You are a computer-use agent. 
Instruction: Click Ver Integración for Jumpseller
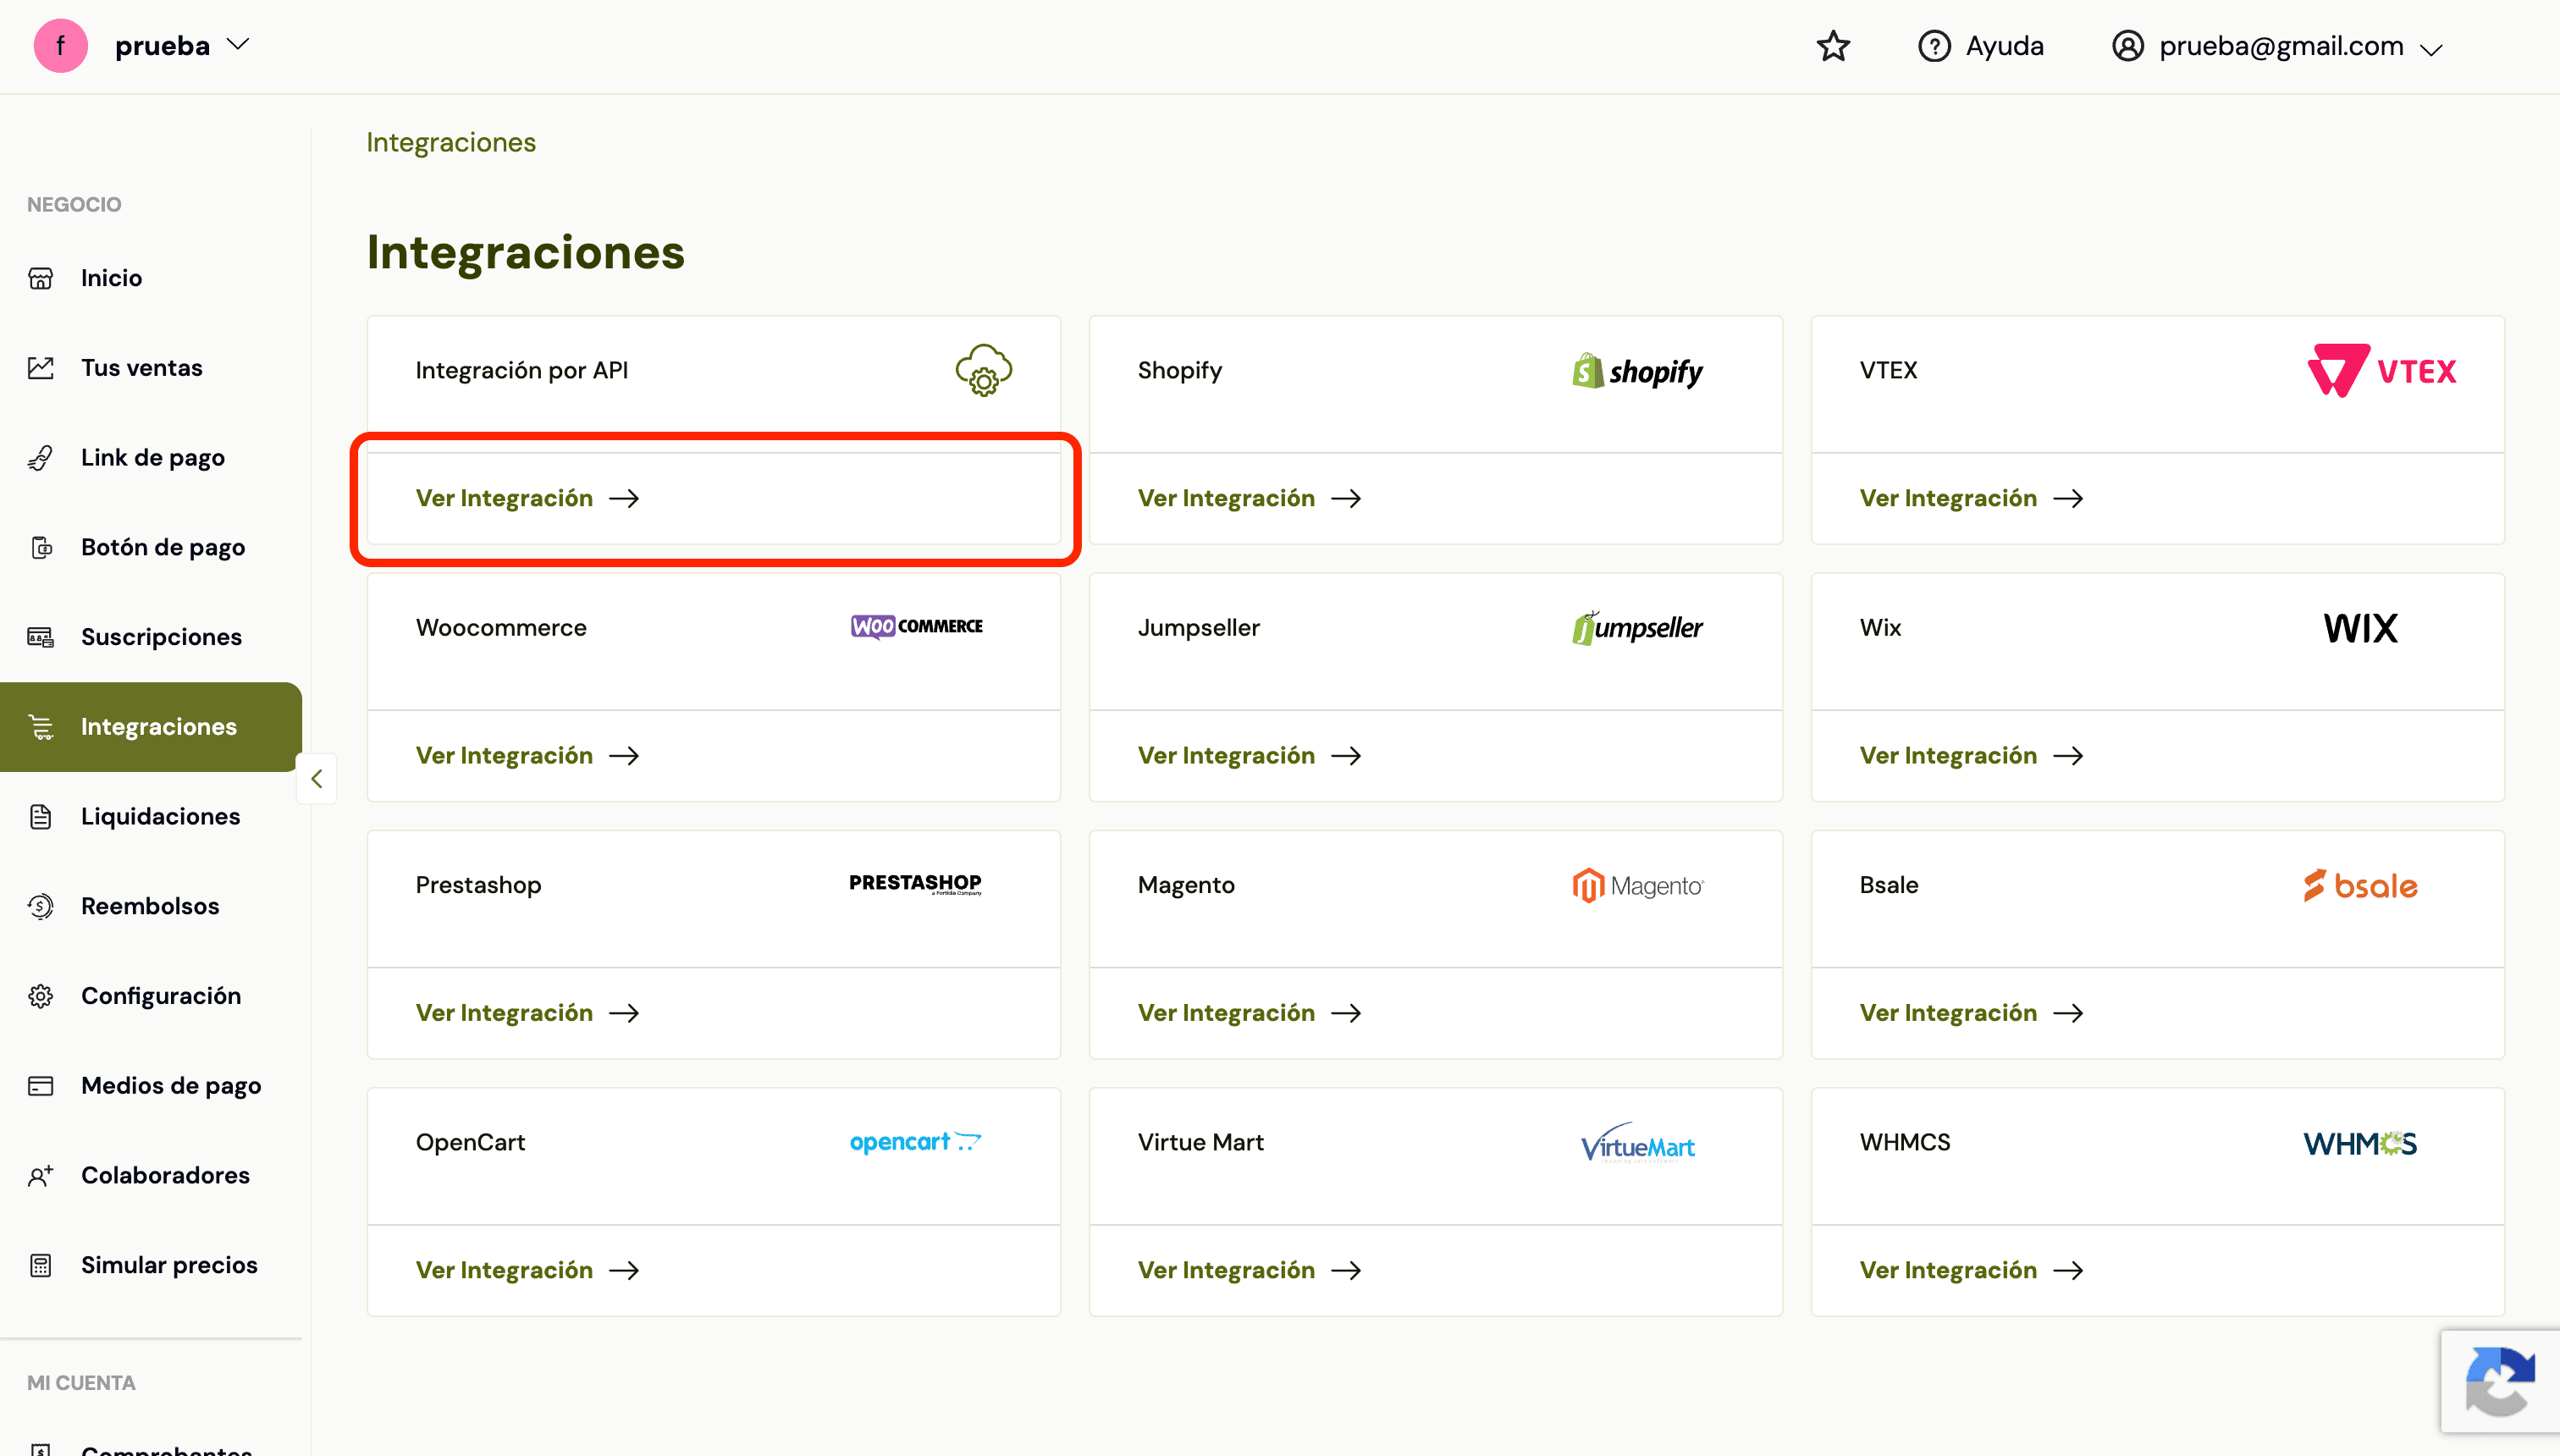1249,755
